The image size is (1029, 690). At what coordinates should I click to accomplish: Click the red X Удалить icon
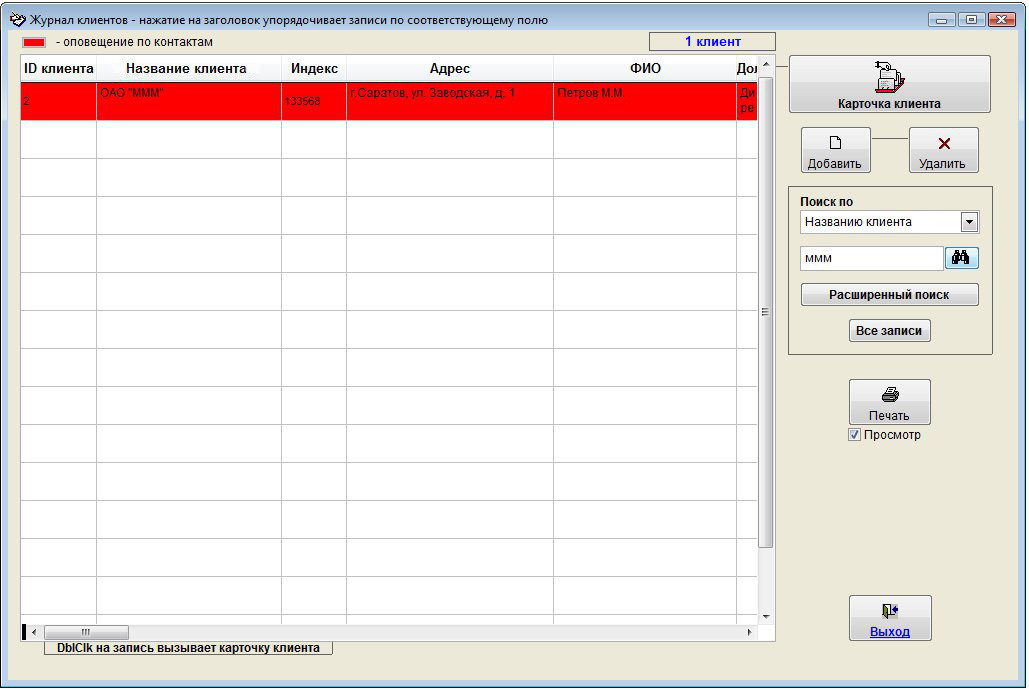[x=944, y=143]
